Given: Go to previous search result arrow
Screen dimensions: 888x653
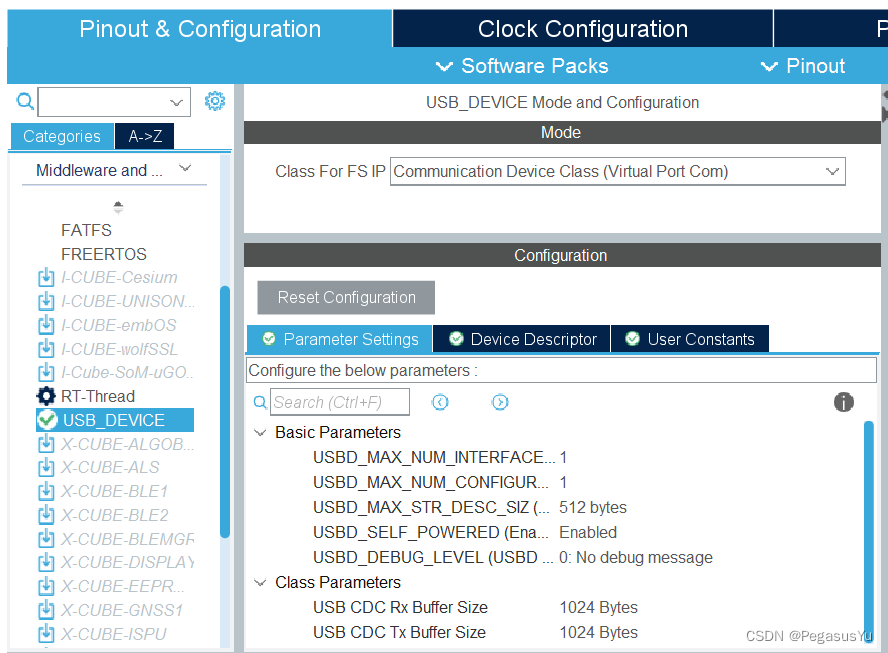Looking at the screenshot, I should pyautogui.click(x=440, y=402).
